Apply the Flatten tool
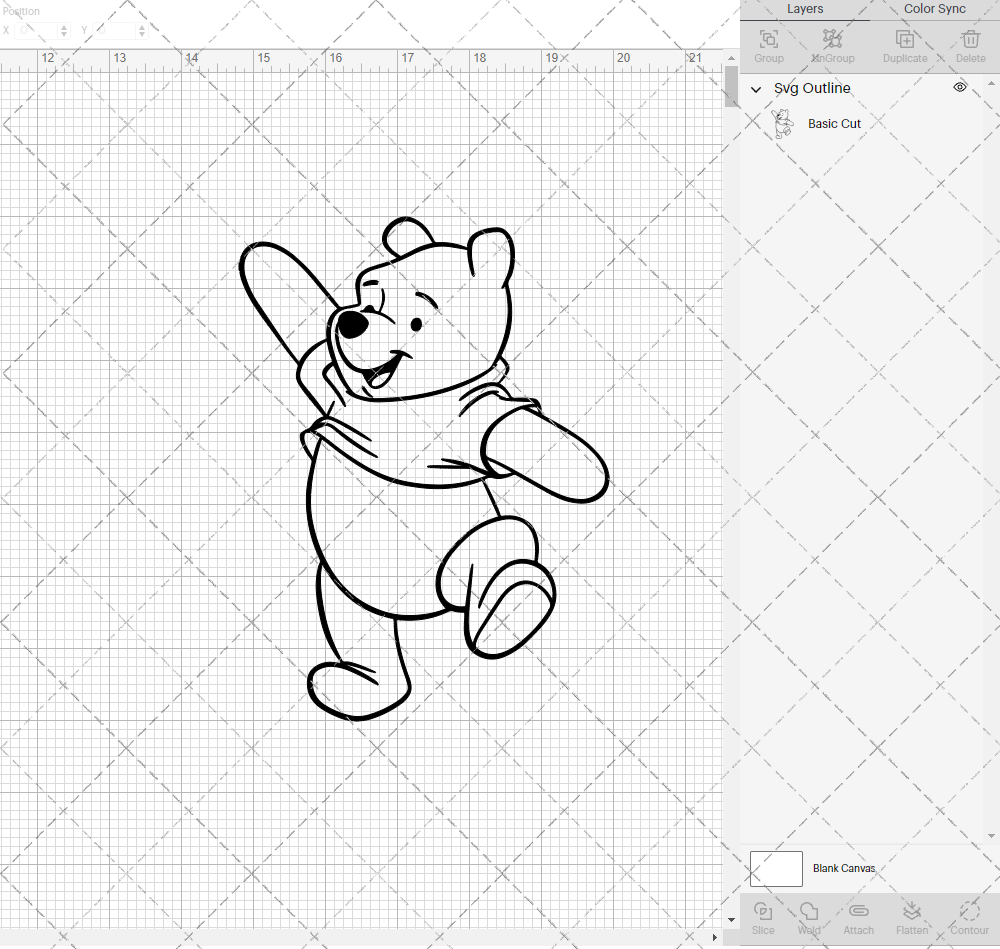 pyautogui.click(x=912, y=915)
